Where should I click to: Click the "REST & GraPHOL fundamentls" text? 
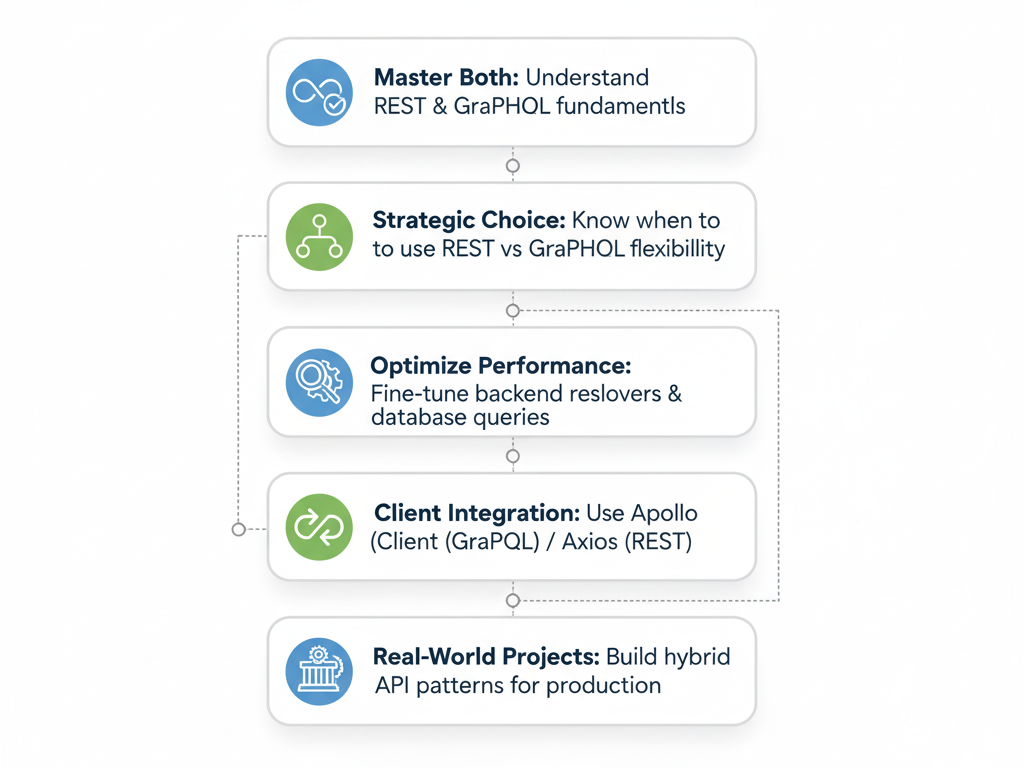click(x=529, y=106)
